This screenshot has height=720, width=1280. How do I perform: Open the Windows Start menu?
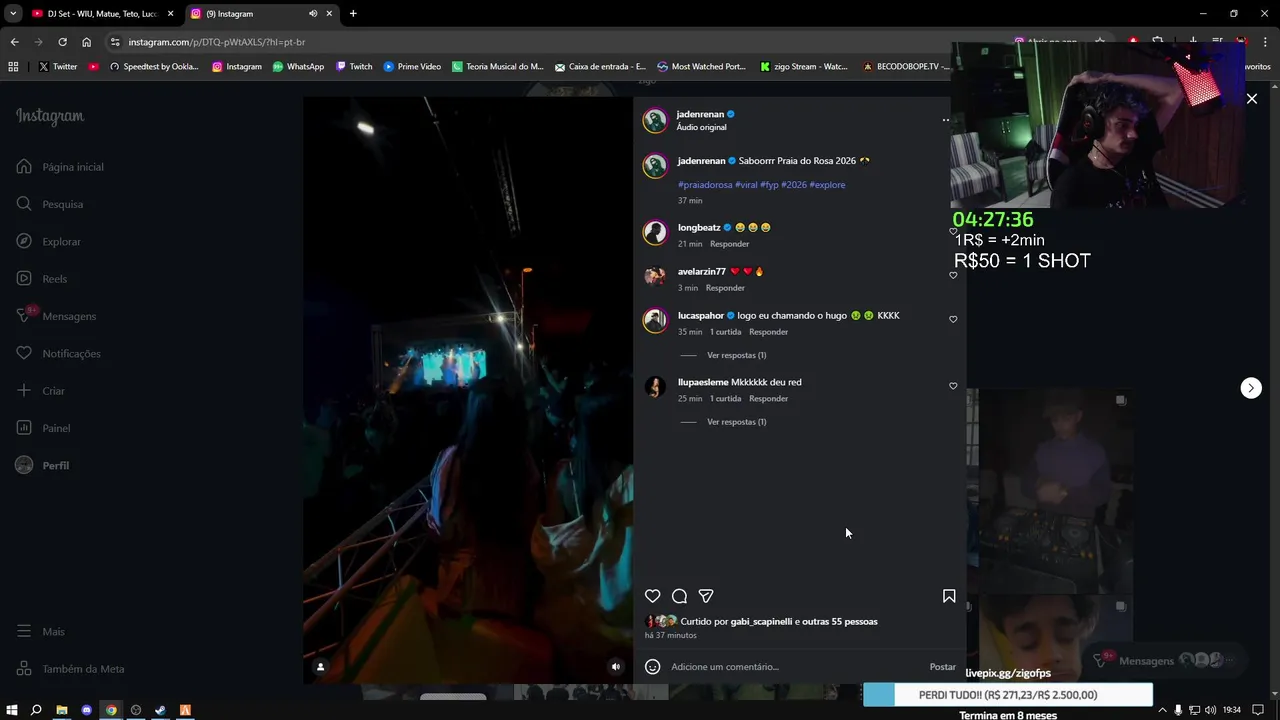pos(12,710)
